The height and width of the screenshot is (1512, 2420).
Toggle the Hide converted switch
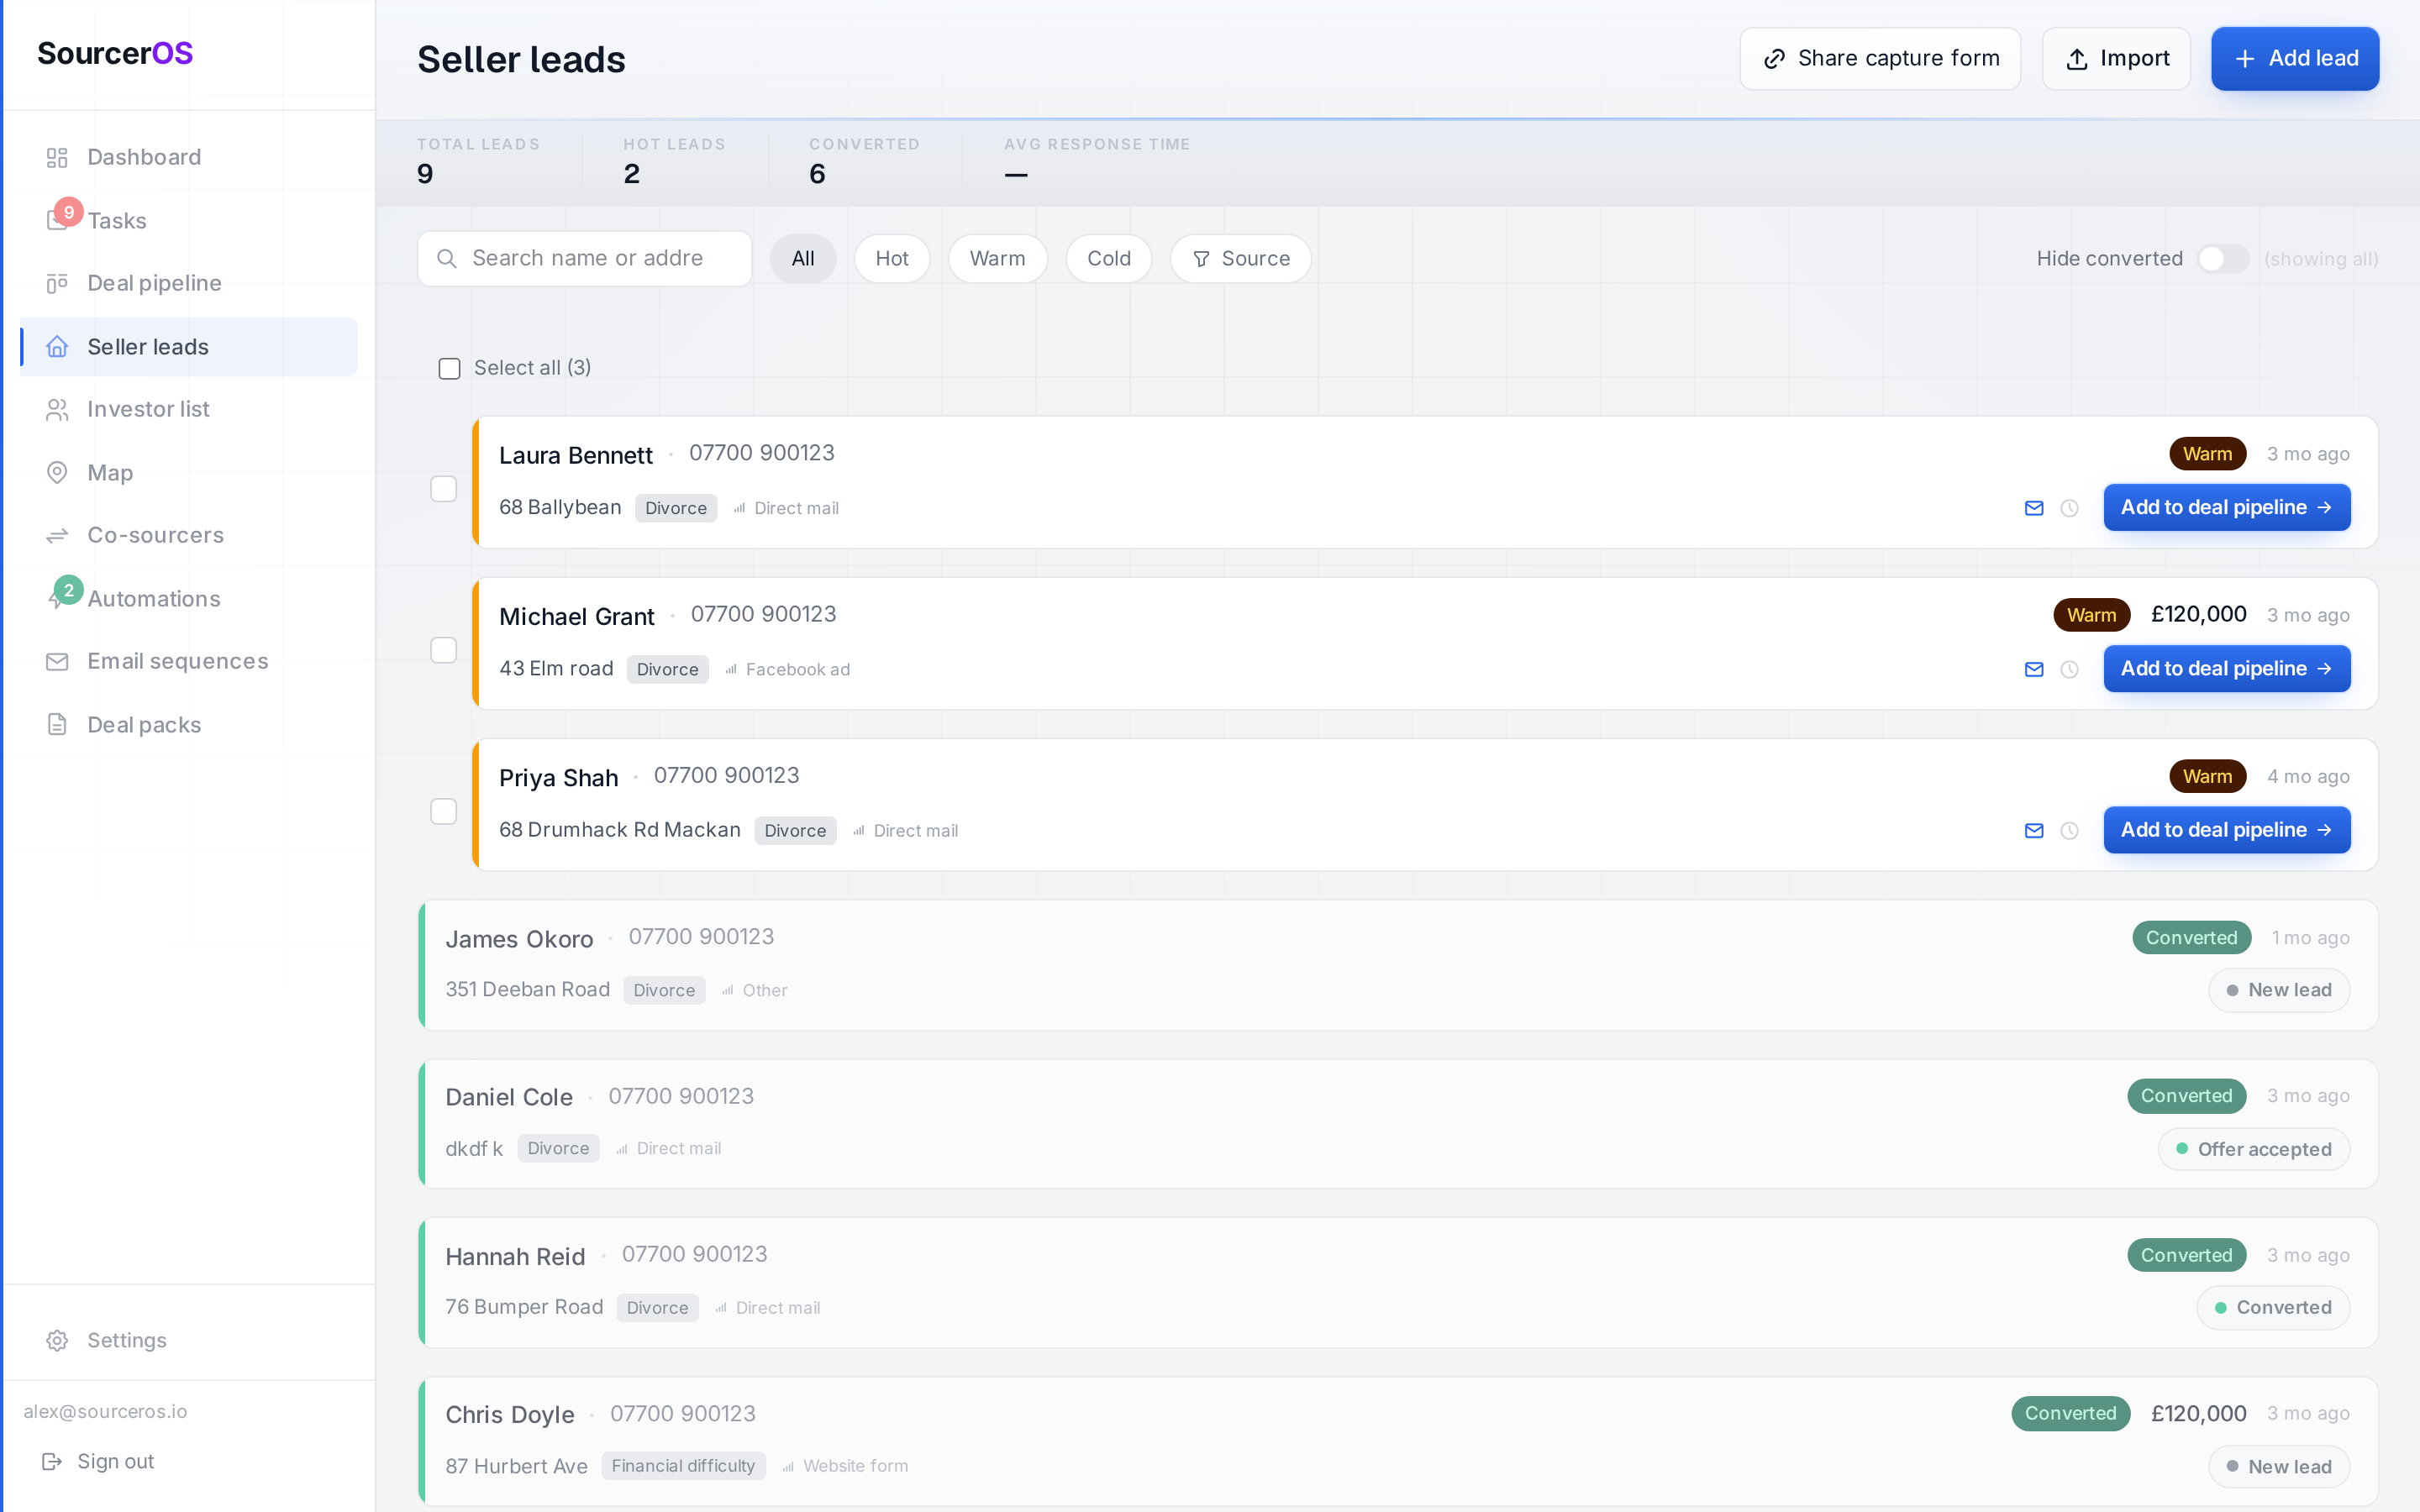click(x=2222, y=259)
